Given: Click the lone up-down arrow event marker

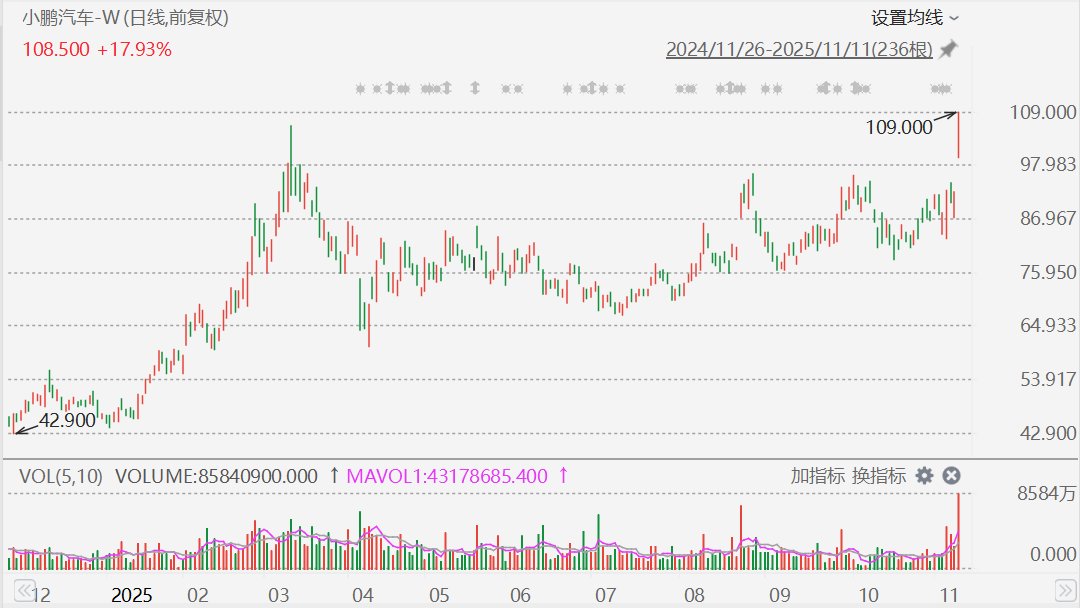Looking at the screenshot, I should [x=476, y=89].
